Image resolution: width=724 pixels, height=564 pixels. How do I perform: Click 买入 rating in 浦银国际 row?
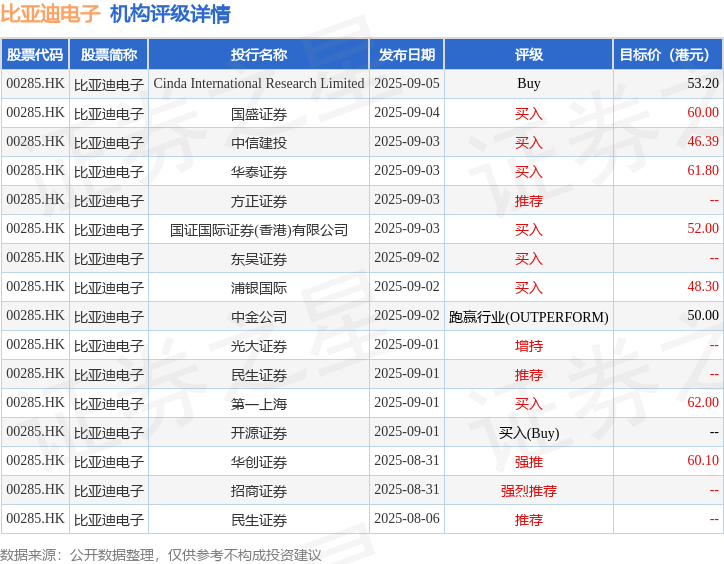[529, 287]
